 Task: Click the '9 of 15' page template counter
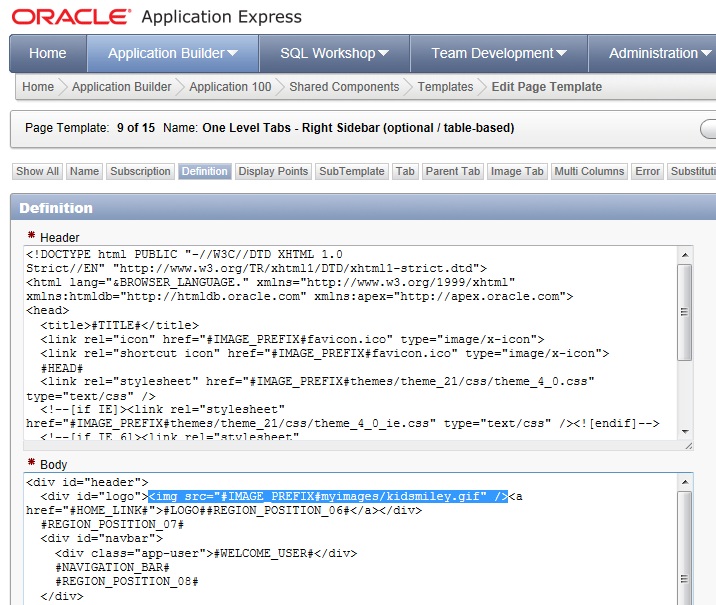click(136, 128)
